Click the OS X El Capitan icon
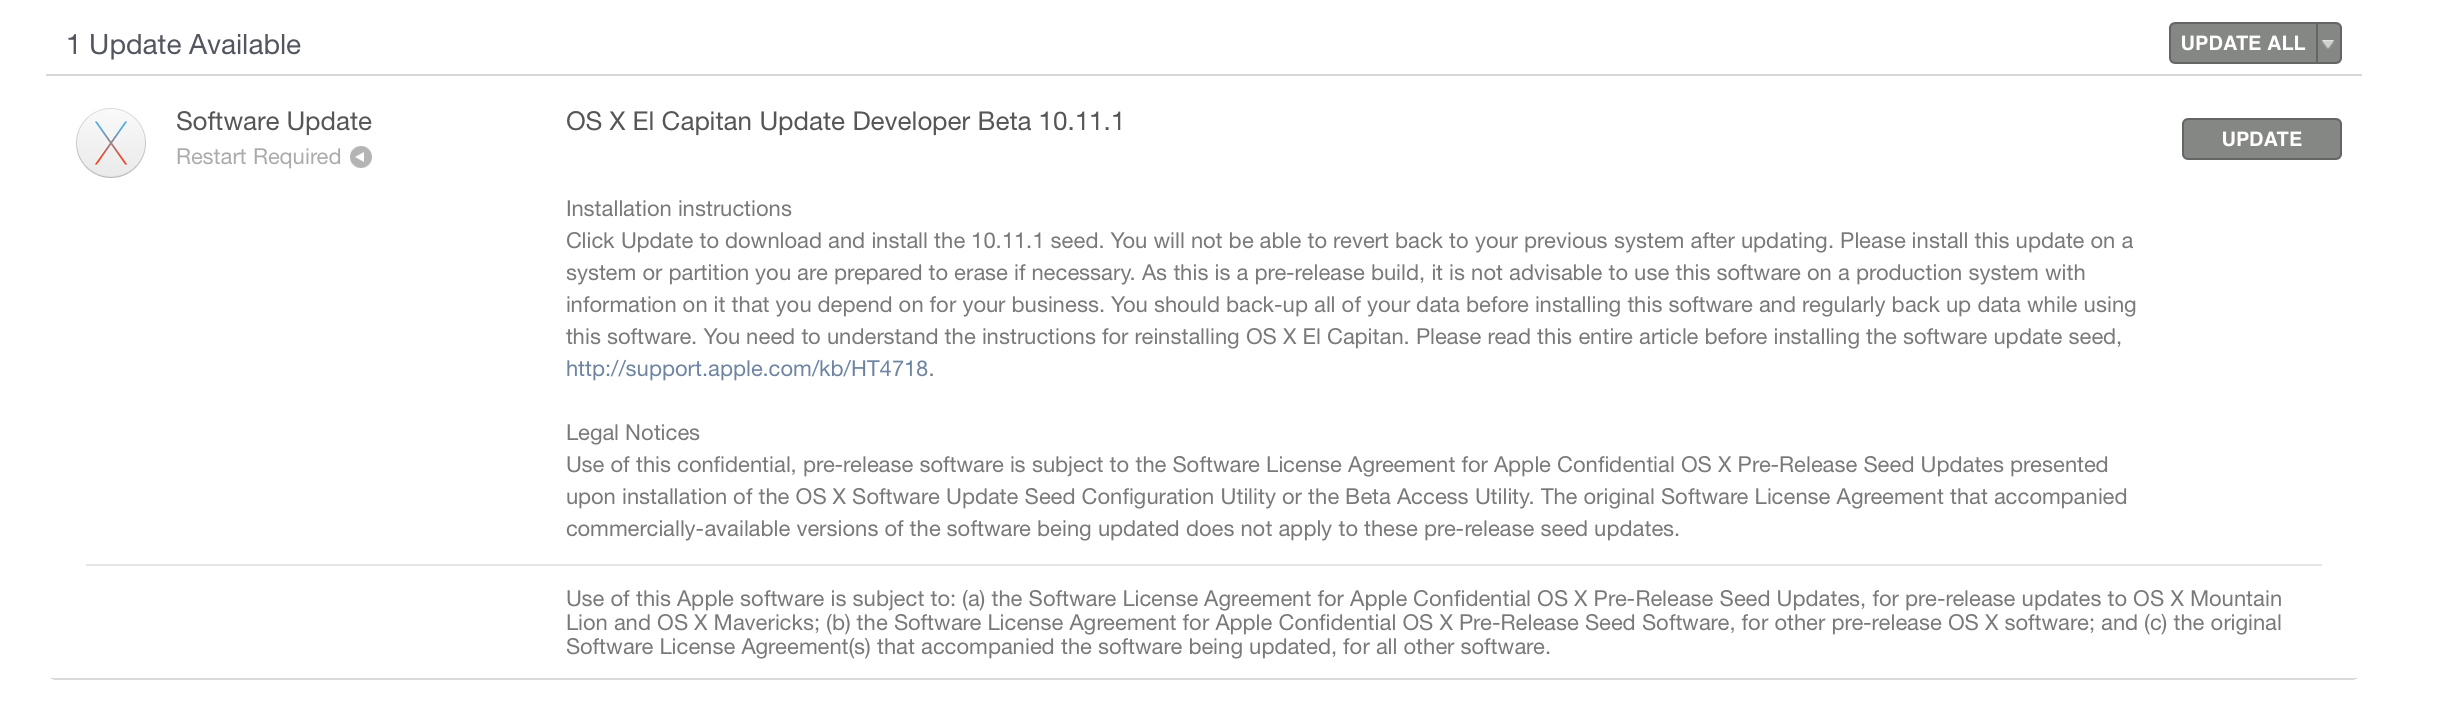 tap(111, 143)
